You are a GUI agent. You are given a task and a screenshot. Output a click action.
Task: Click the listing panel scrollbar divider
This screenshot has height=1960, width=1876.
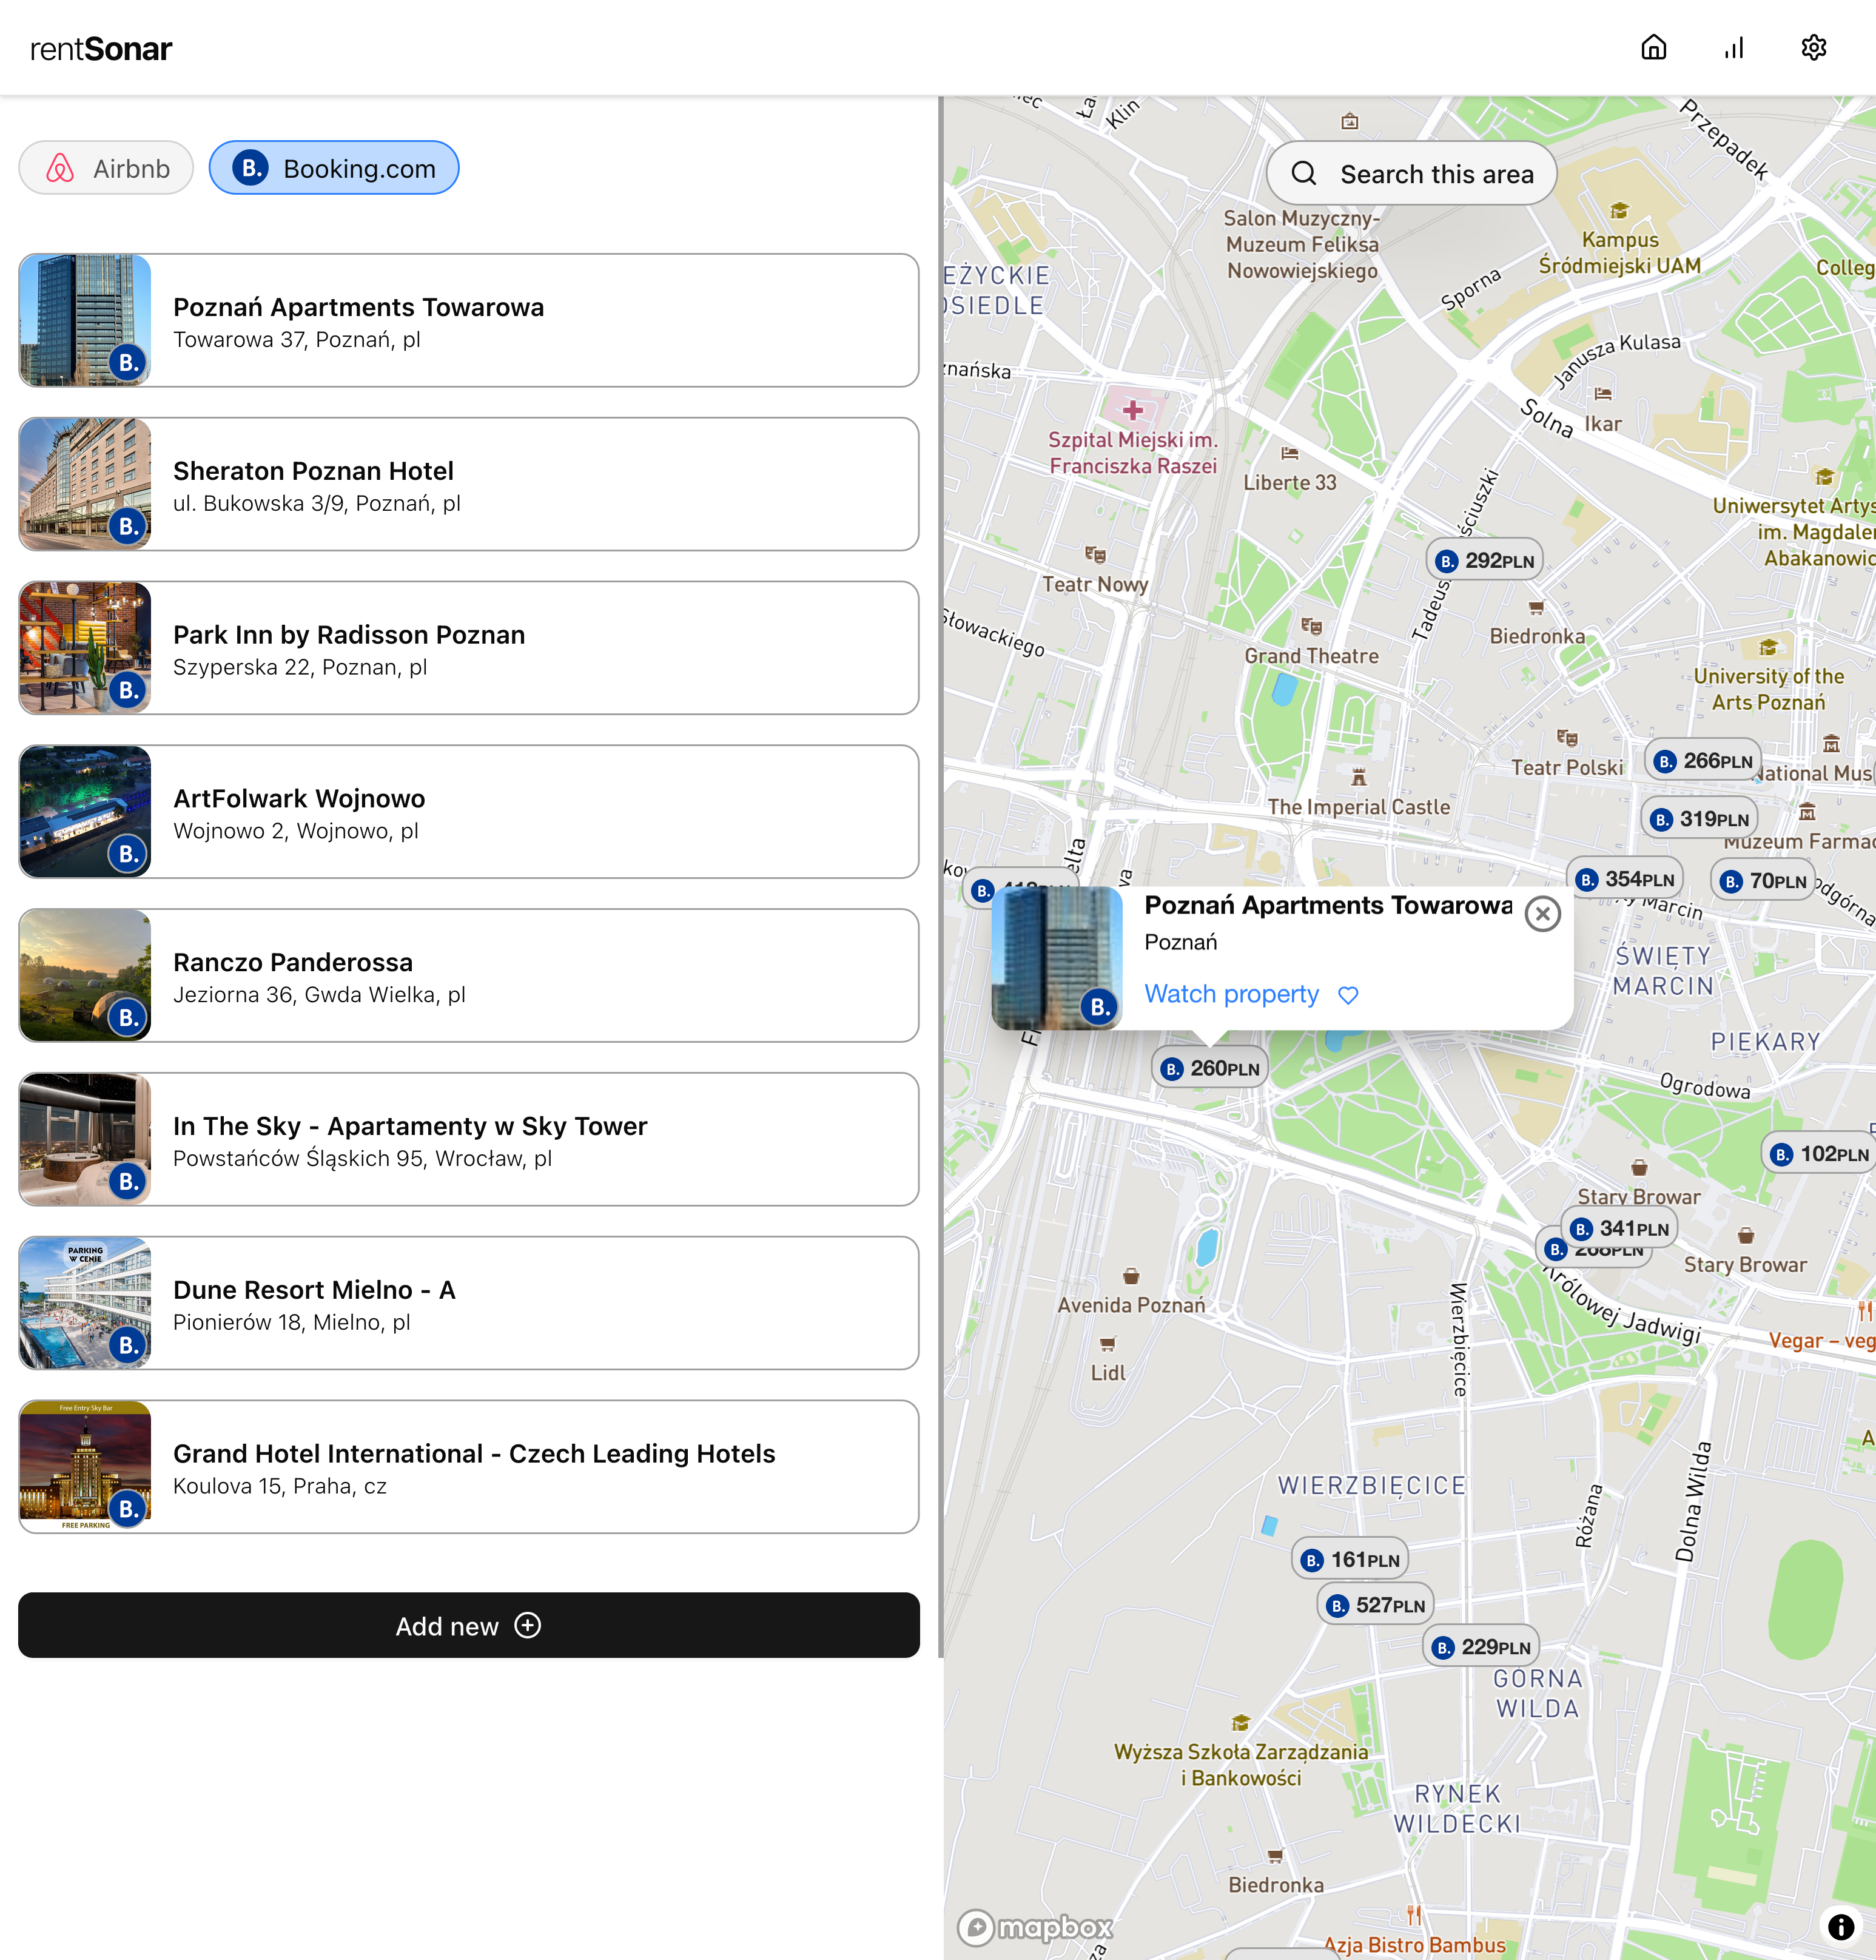[x=940, y=876]
